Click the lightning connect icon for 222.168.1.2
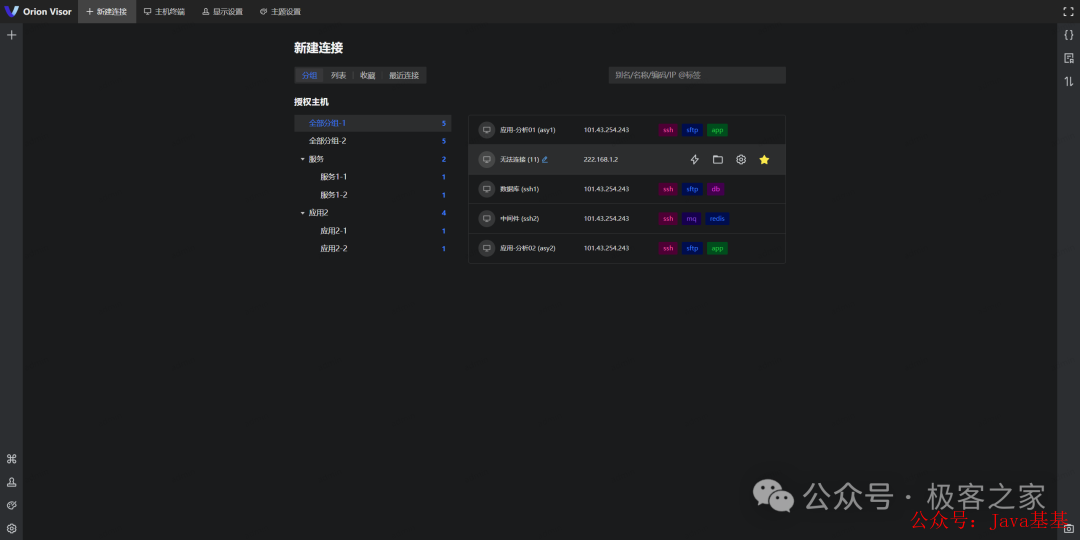 (694, 160)
